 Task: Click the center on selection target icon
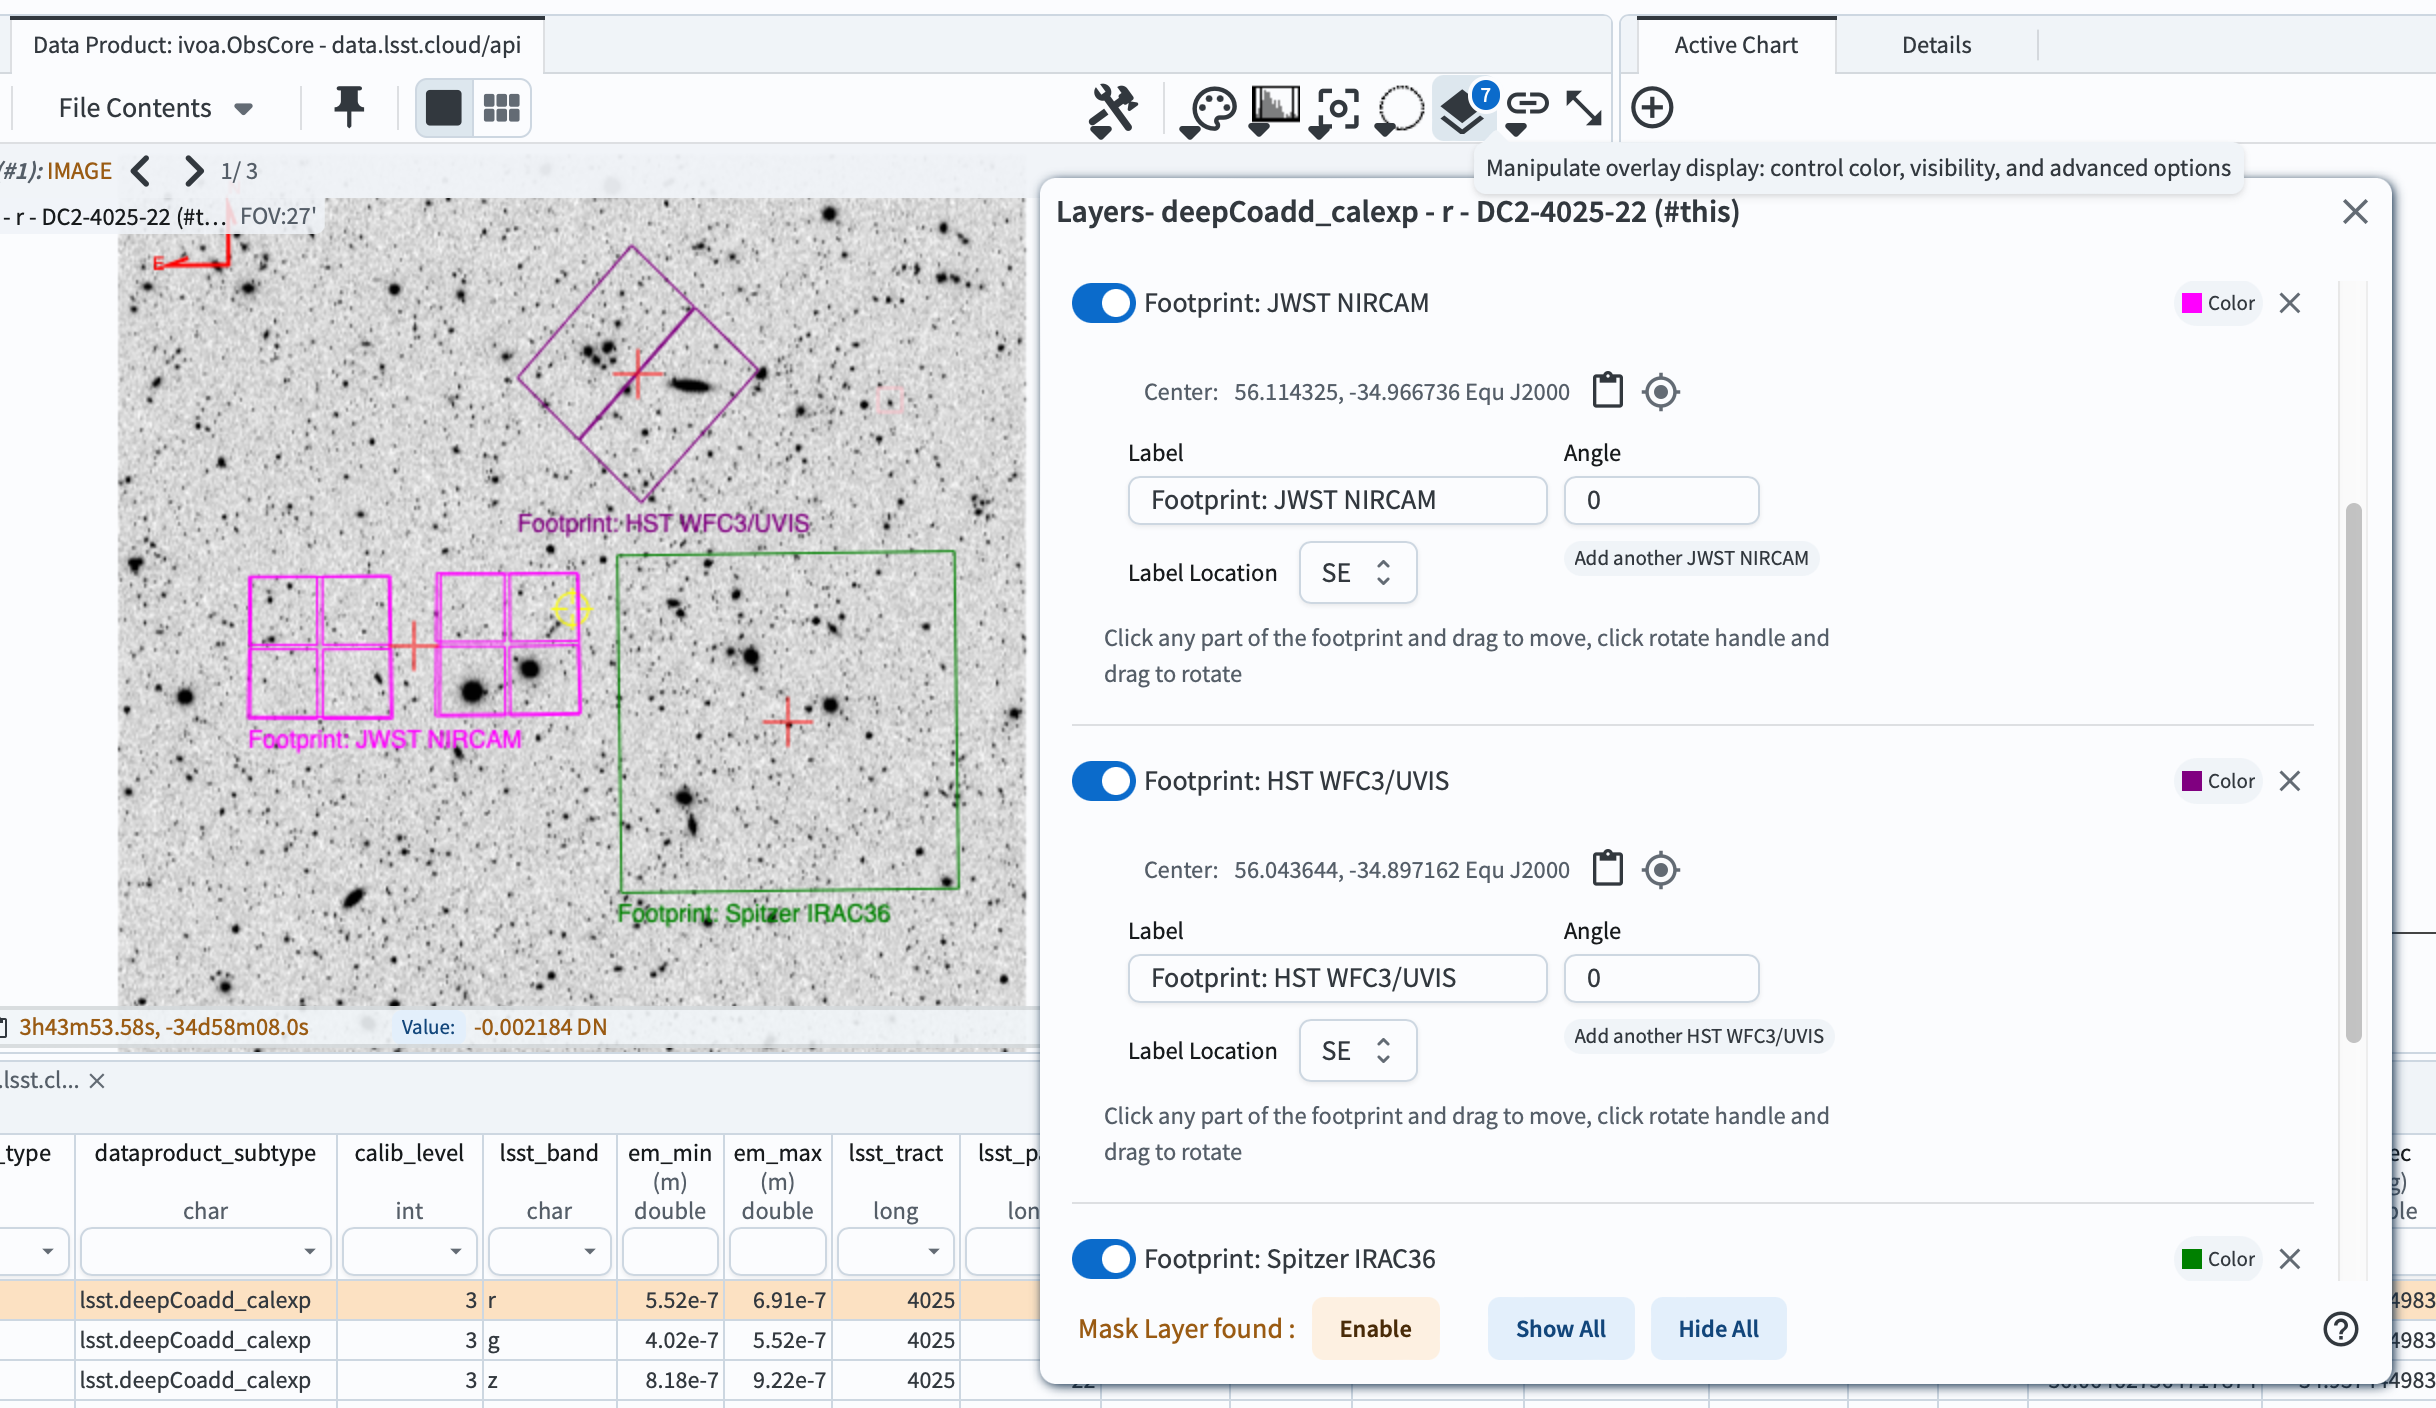1660,391
